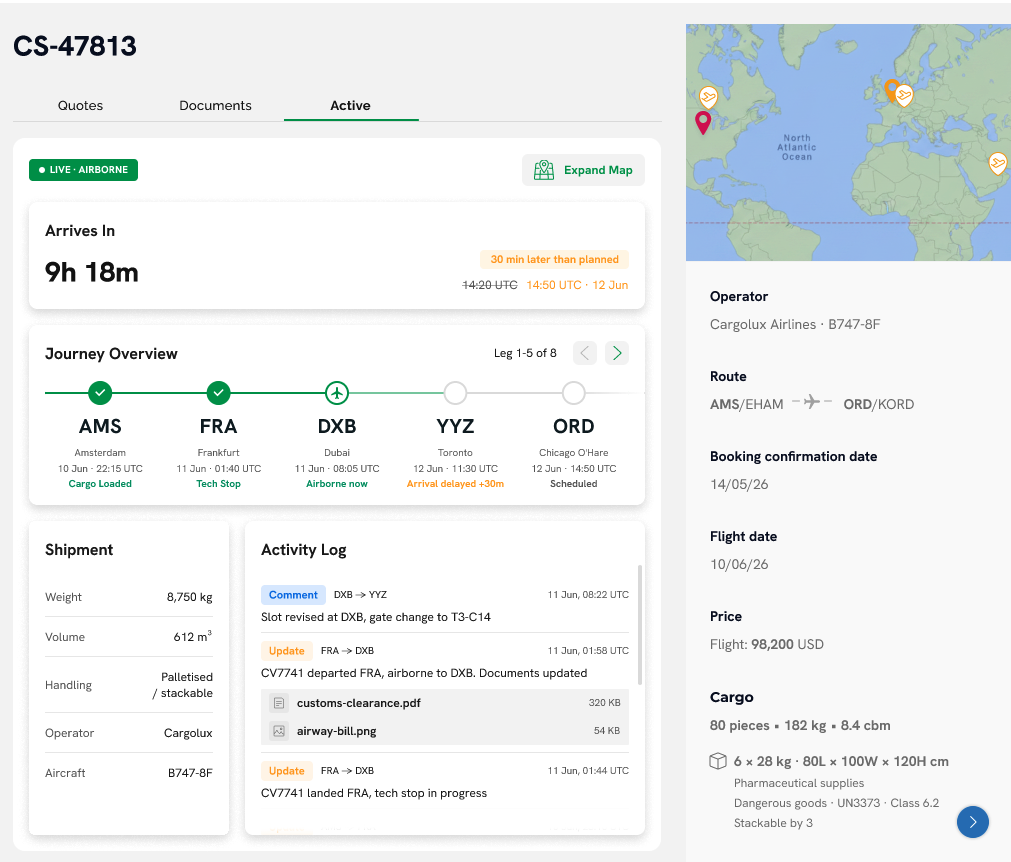Open the Quotes tab

tap(80, 105)
